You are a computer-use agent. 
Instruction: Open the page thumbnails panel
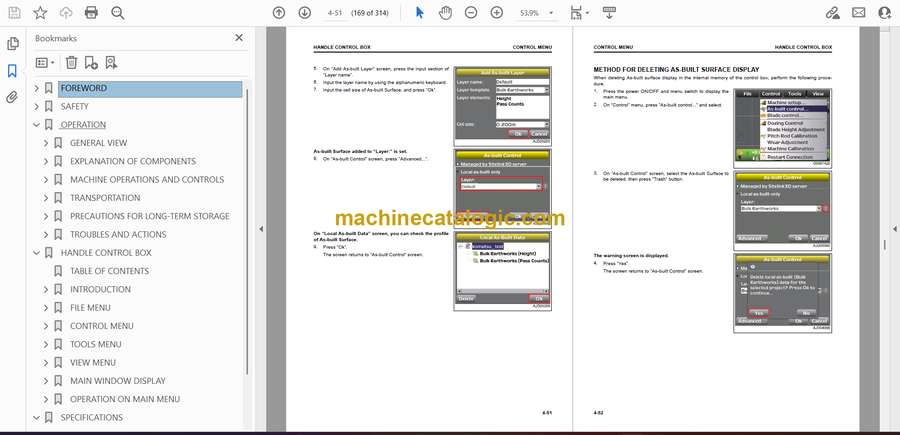click(13, 44)
